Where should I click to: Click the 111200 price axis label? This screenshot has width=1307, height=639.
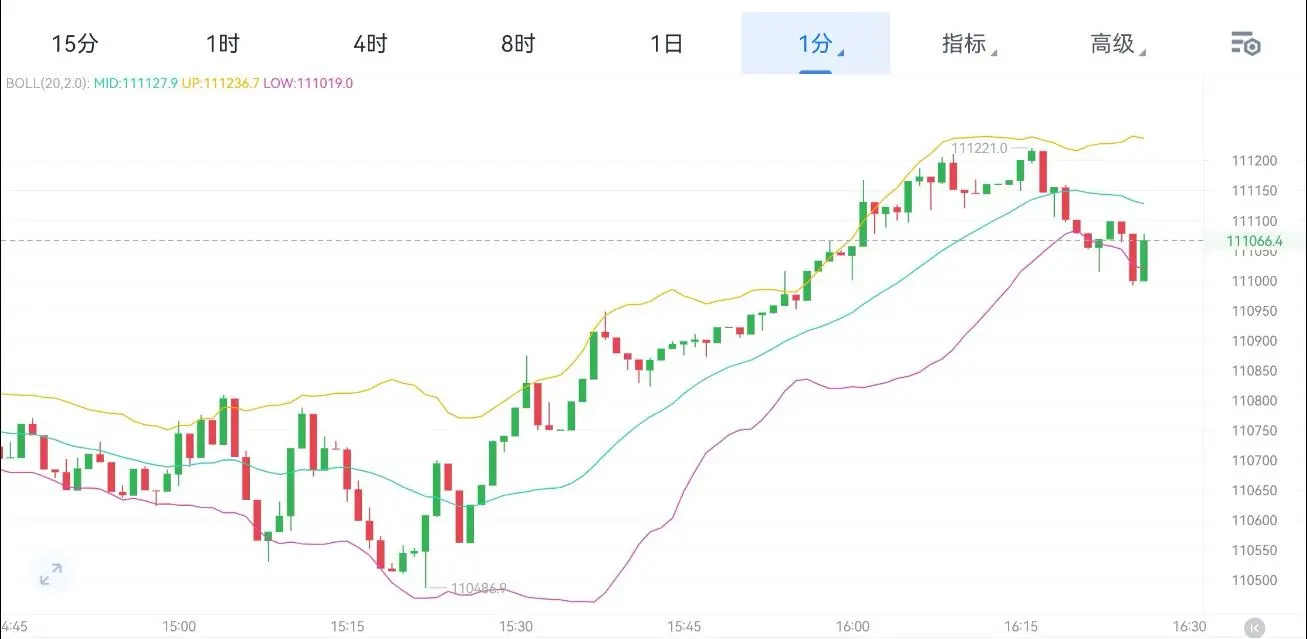click(1254, 161)
